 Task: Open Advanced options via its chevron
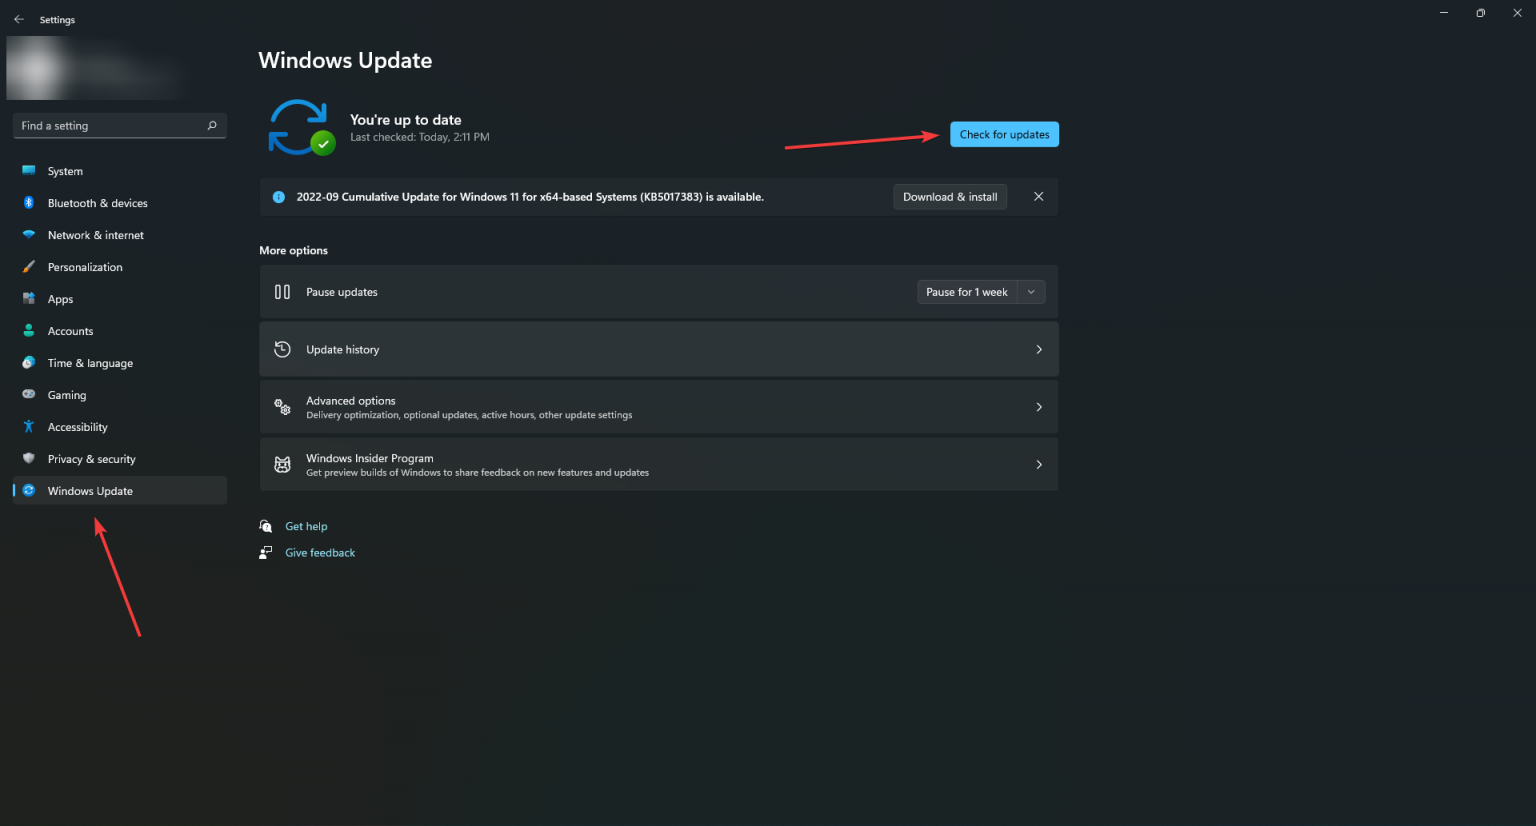click(x=1039, y=407)
